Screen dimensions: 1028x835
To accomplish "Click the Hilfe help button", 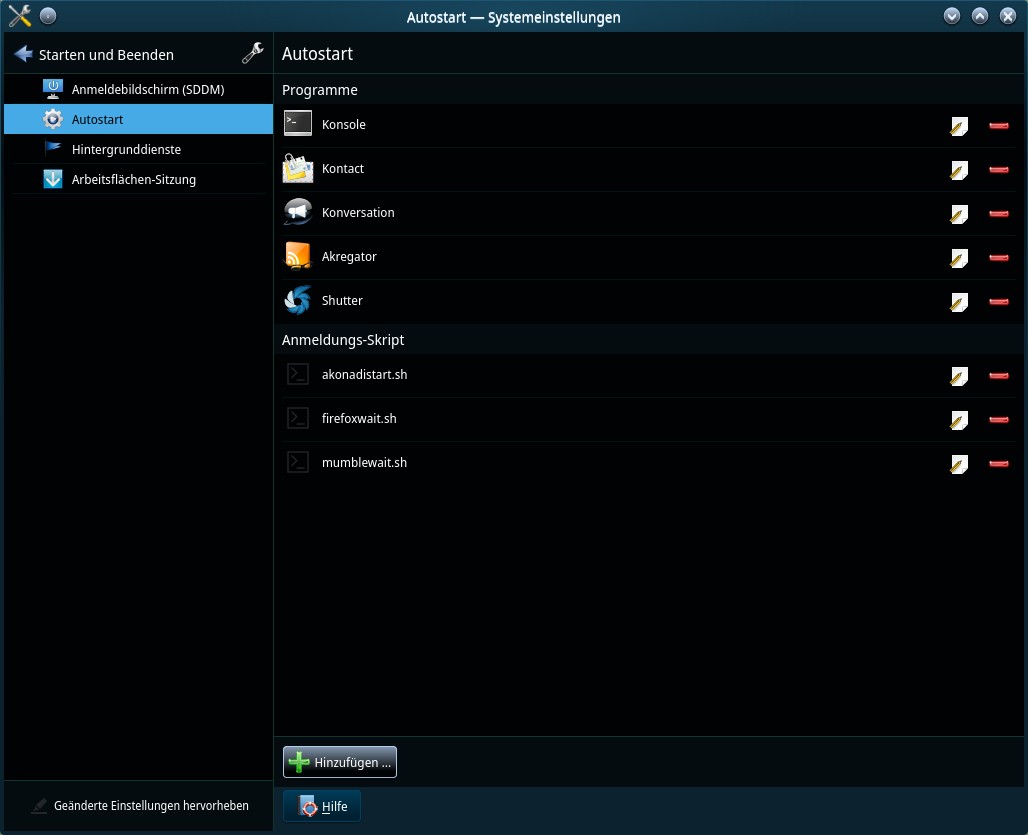I will click(x=322, y=806).
